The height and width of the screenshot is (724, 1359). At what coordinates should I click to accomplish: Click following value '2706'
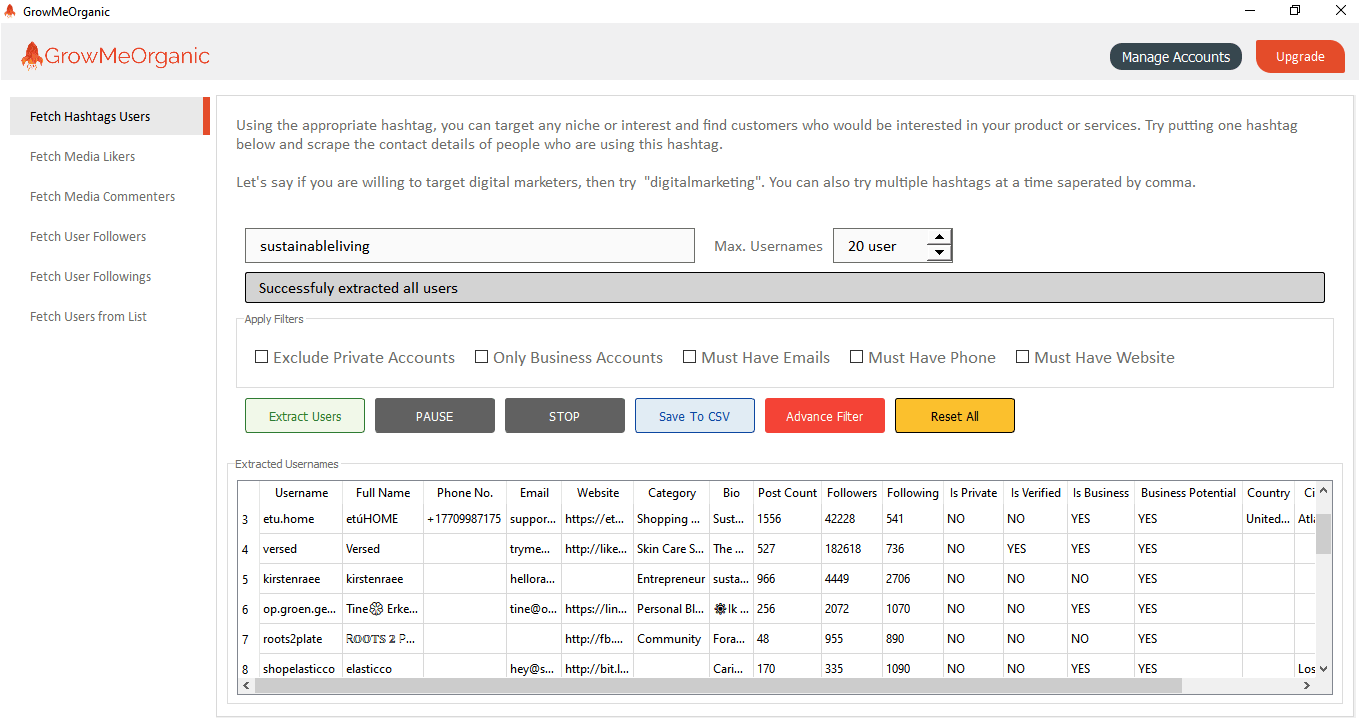click(913, 579)
